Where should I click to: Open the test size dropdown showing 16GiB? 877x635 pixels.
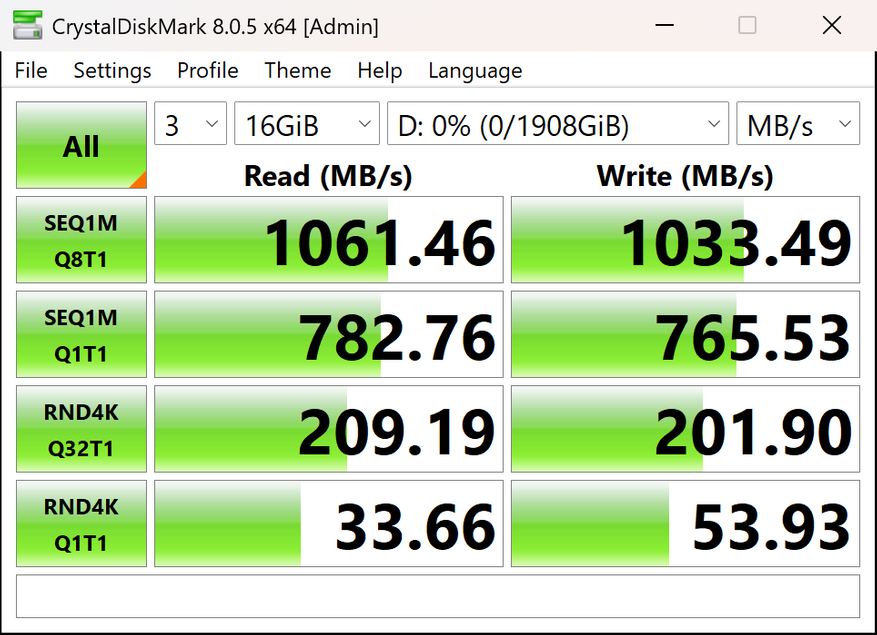coord(307,123)
